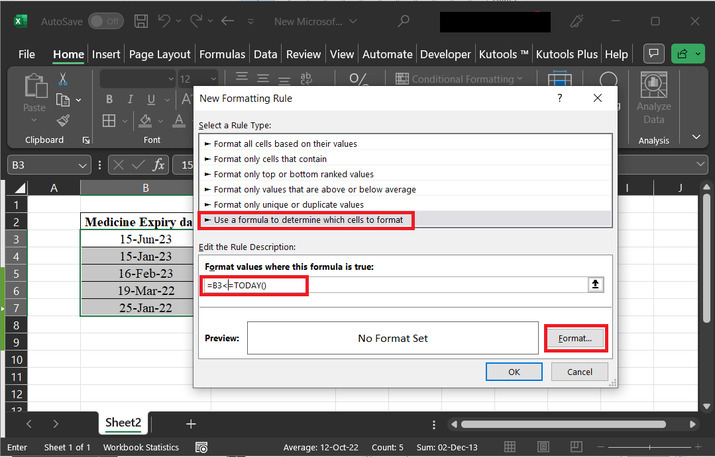Click Workbook Statistics in status bar
Image resolution: width=715 pixels, height=457 pixels.
pyautogui.click(x=141, y=447)
